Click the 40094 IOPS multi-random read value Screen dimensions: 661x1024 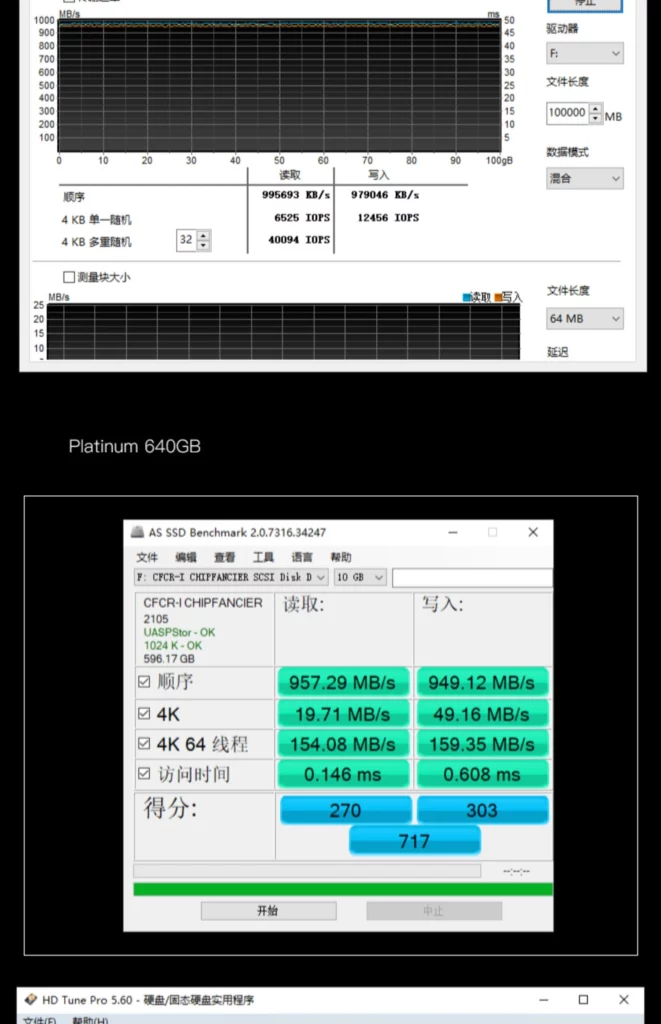(x=299, y=240)
